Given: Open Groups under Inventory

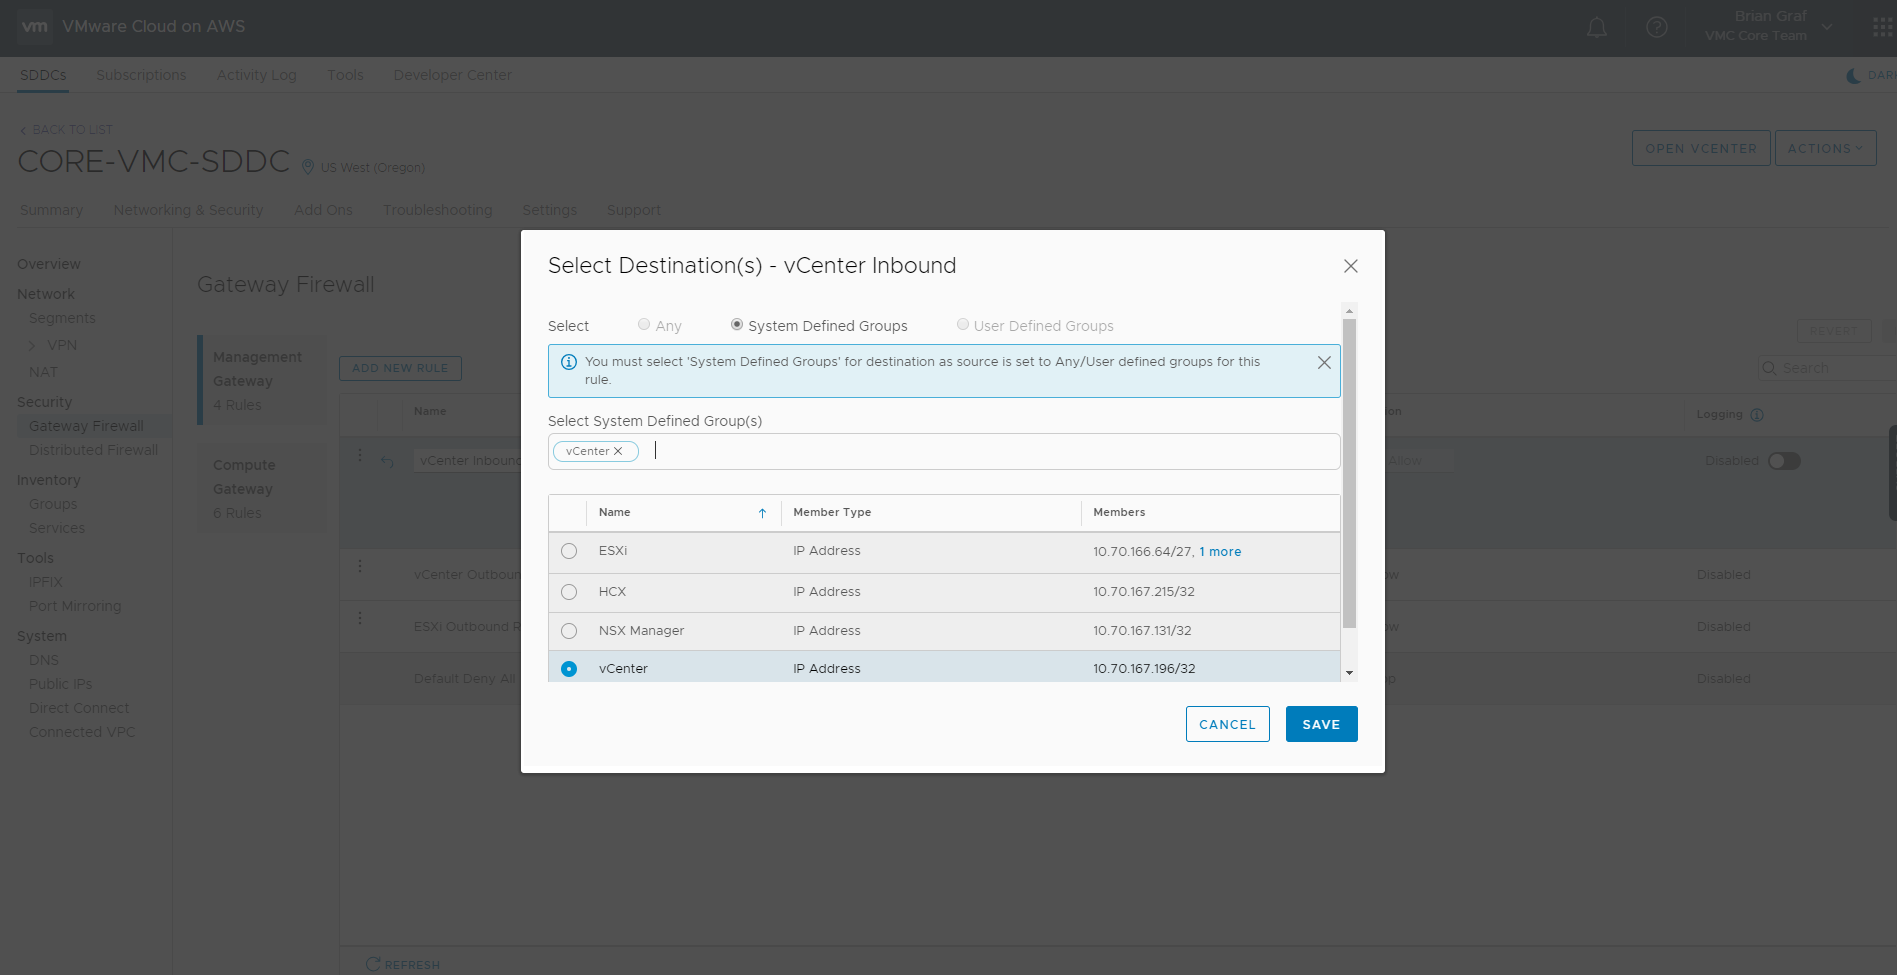Looking at the screenshot, I should click(x=53, y=504).
